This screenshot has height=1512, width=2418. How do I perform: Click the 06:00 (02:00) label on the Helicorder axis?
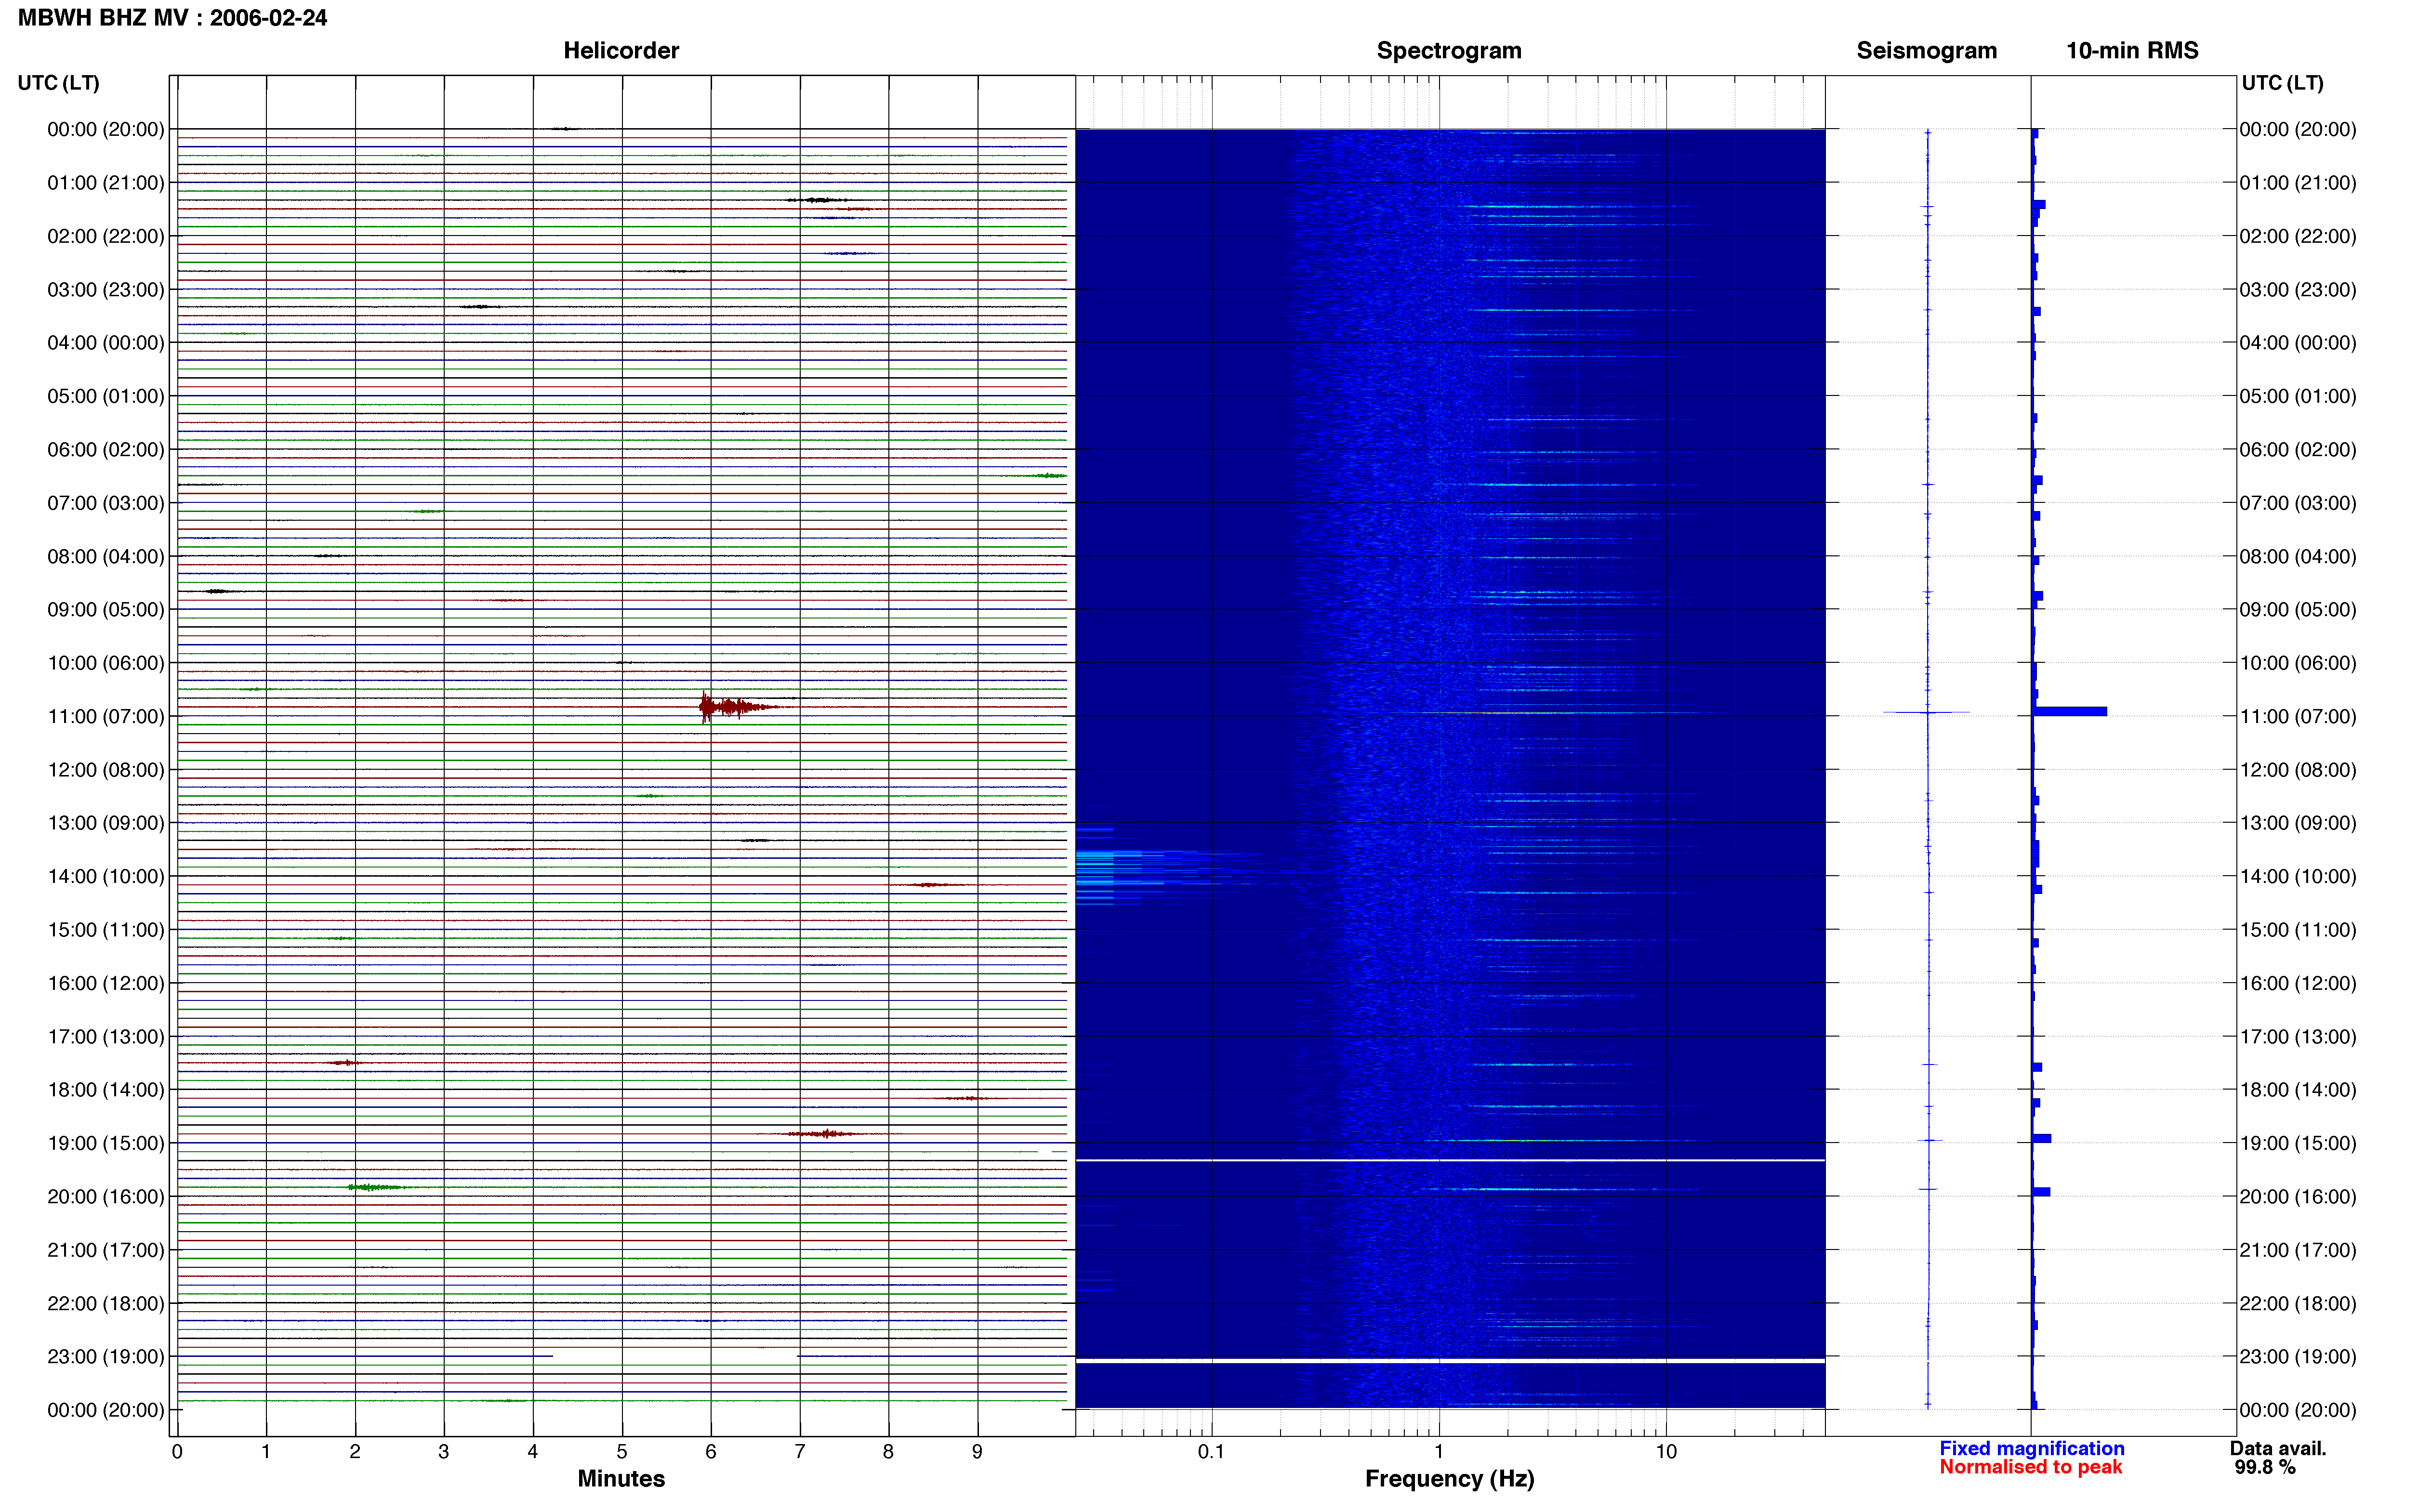(x=106, y=450)
